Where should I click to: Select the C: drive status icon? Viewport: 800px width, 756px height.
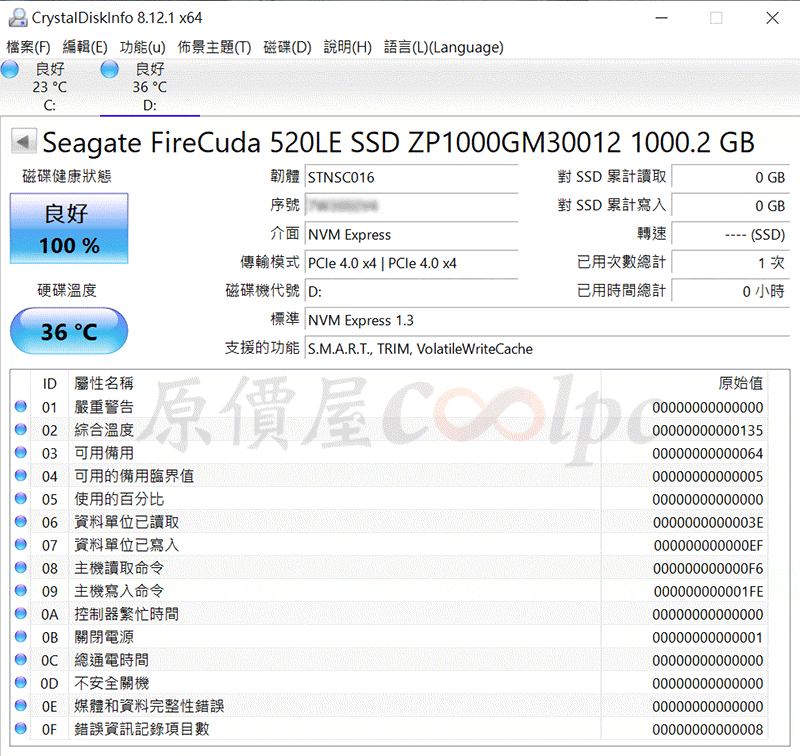pos(10,69)
